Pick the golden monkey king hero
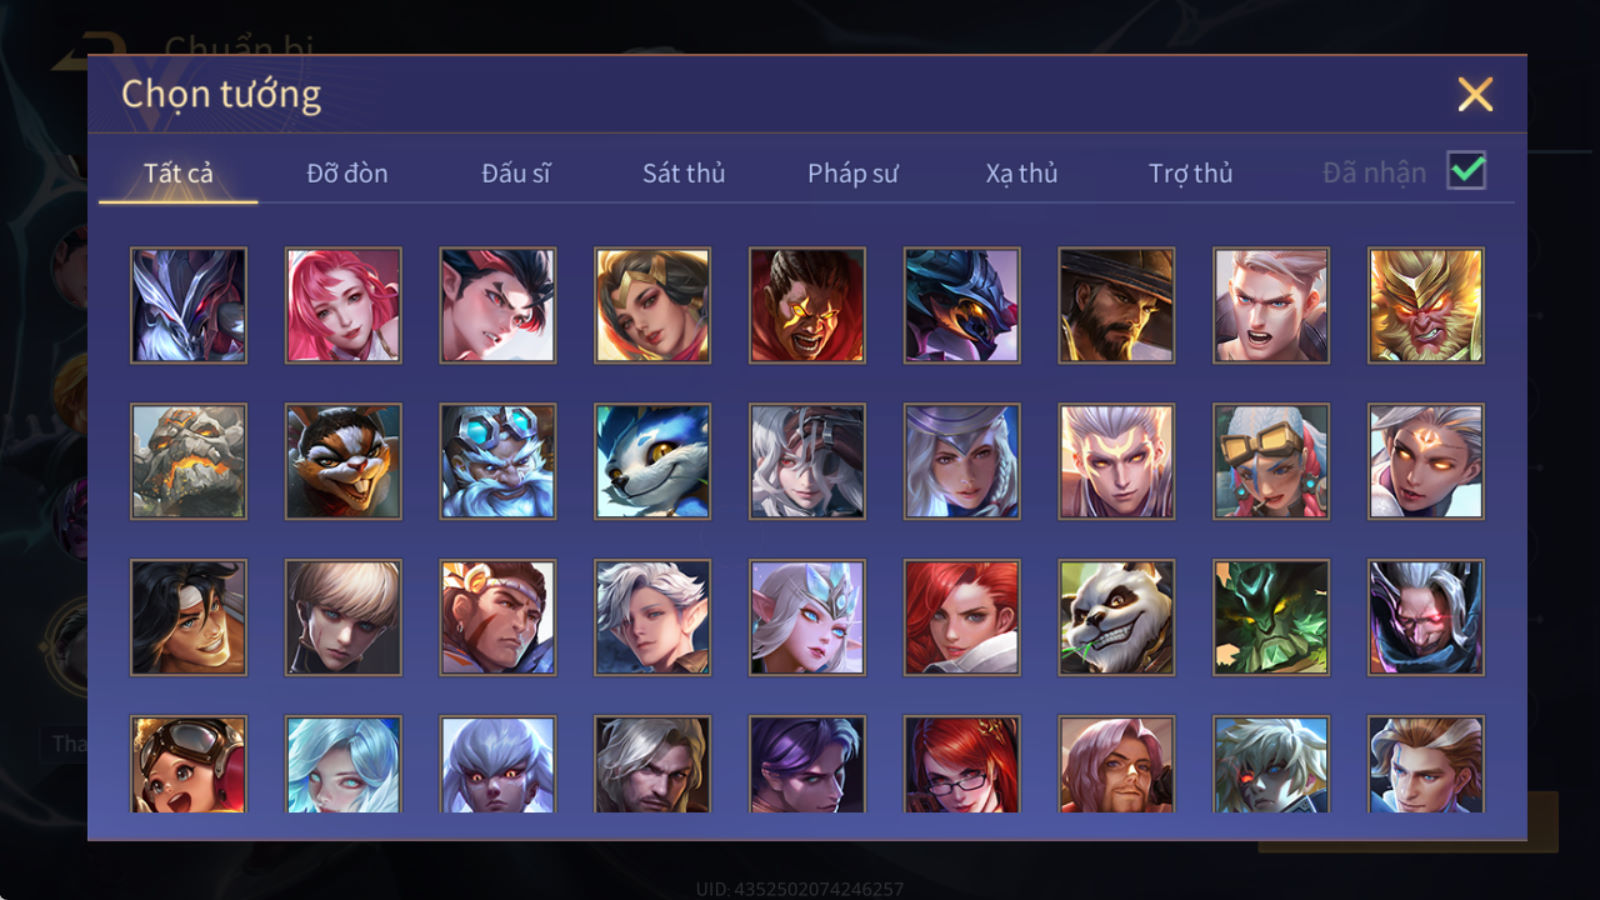 1426,305
